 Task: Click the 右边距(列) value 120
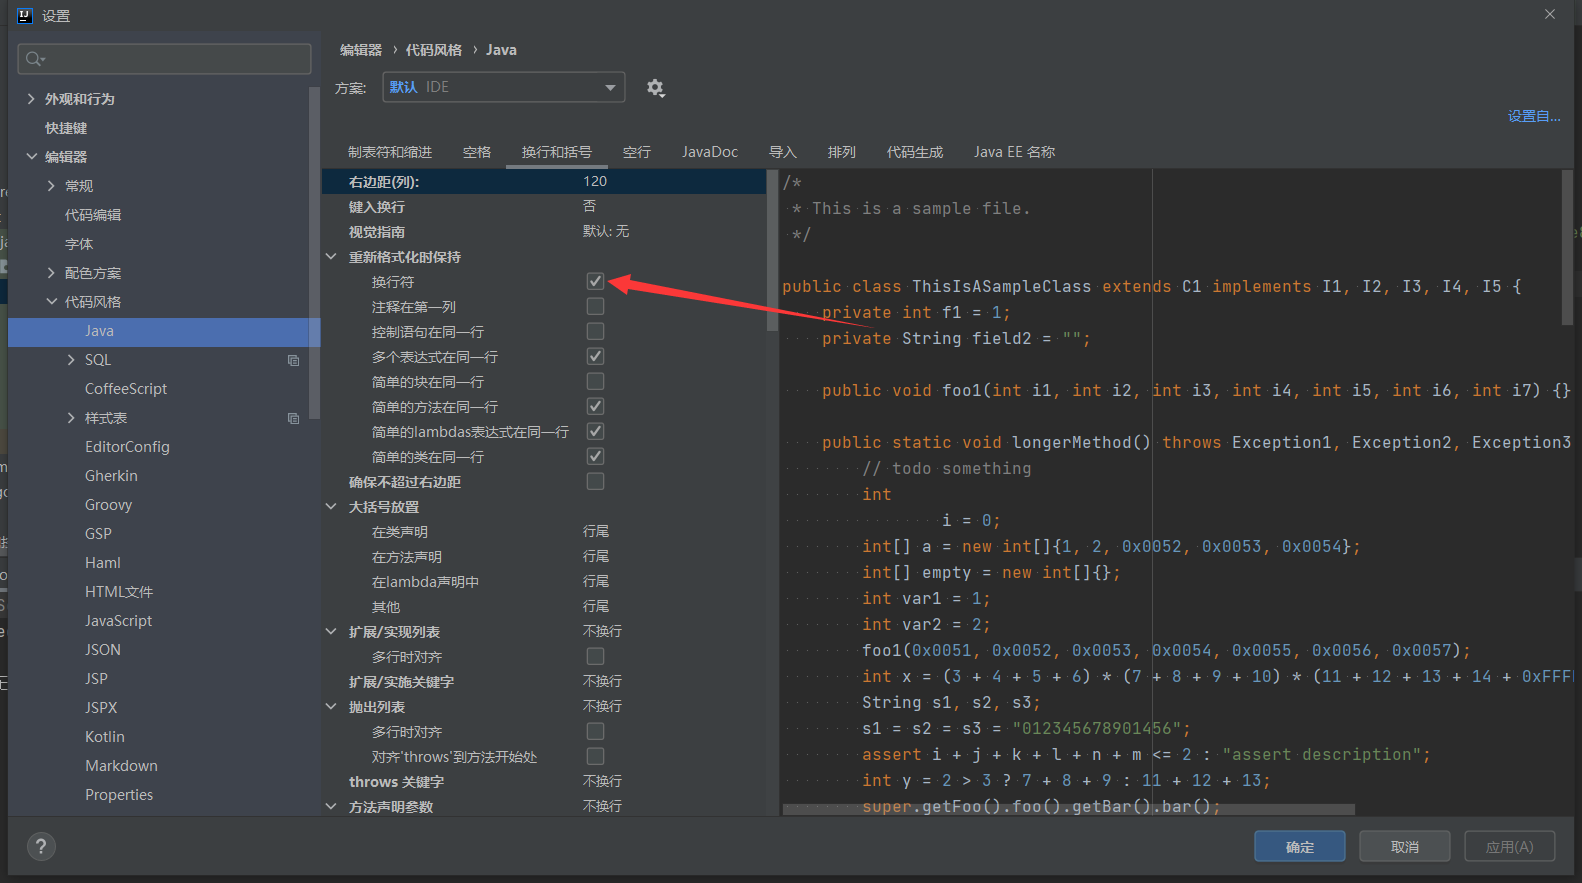coord(595,181)
